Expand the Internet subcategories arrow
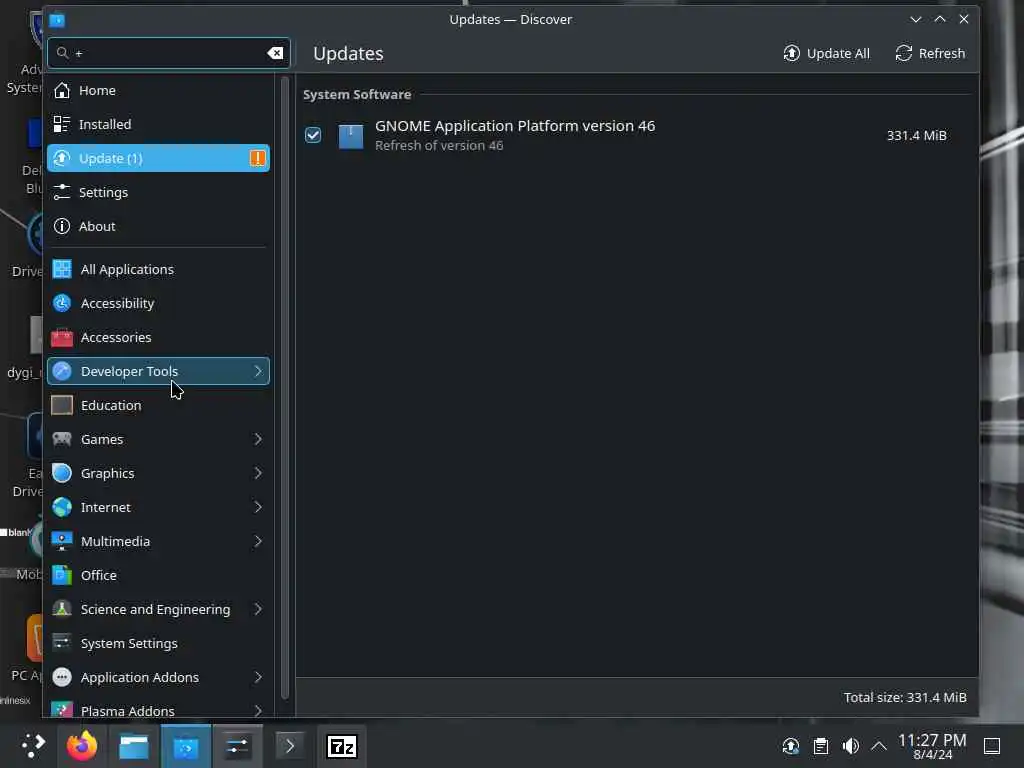Screen dimensions: 1024x768 tap(258, 507)
